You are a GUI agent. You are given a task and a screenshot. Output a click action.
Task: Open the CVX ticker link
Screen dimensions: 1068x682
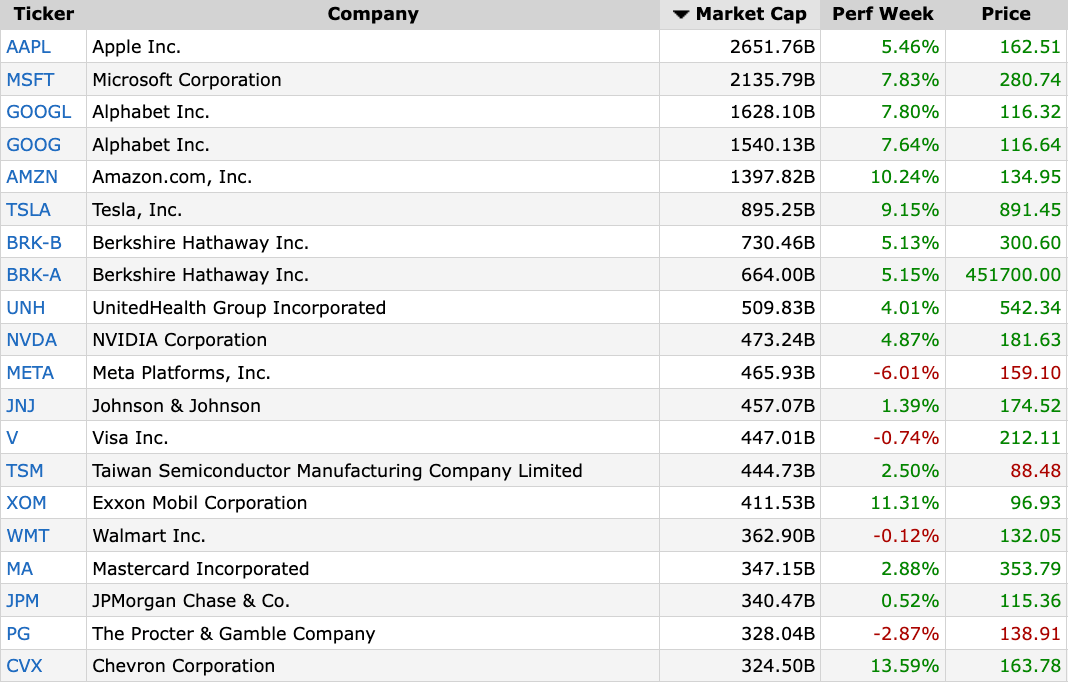24,666
